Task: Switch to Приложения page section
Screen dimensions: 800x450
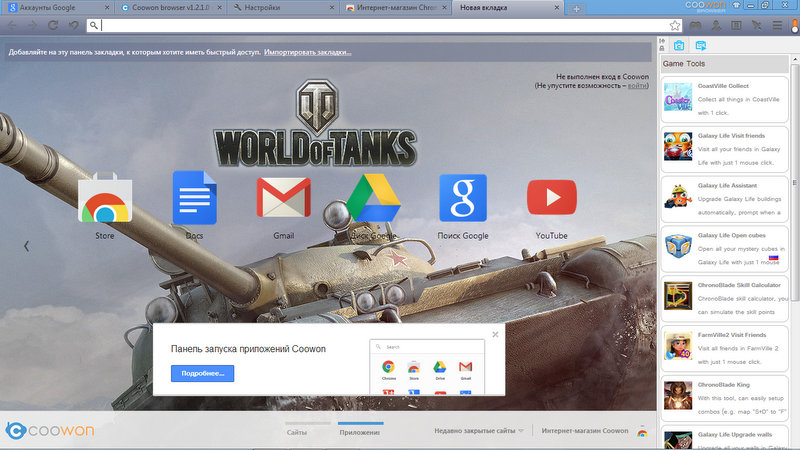Action: click(x=360, y=432)
